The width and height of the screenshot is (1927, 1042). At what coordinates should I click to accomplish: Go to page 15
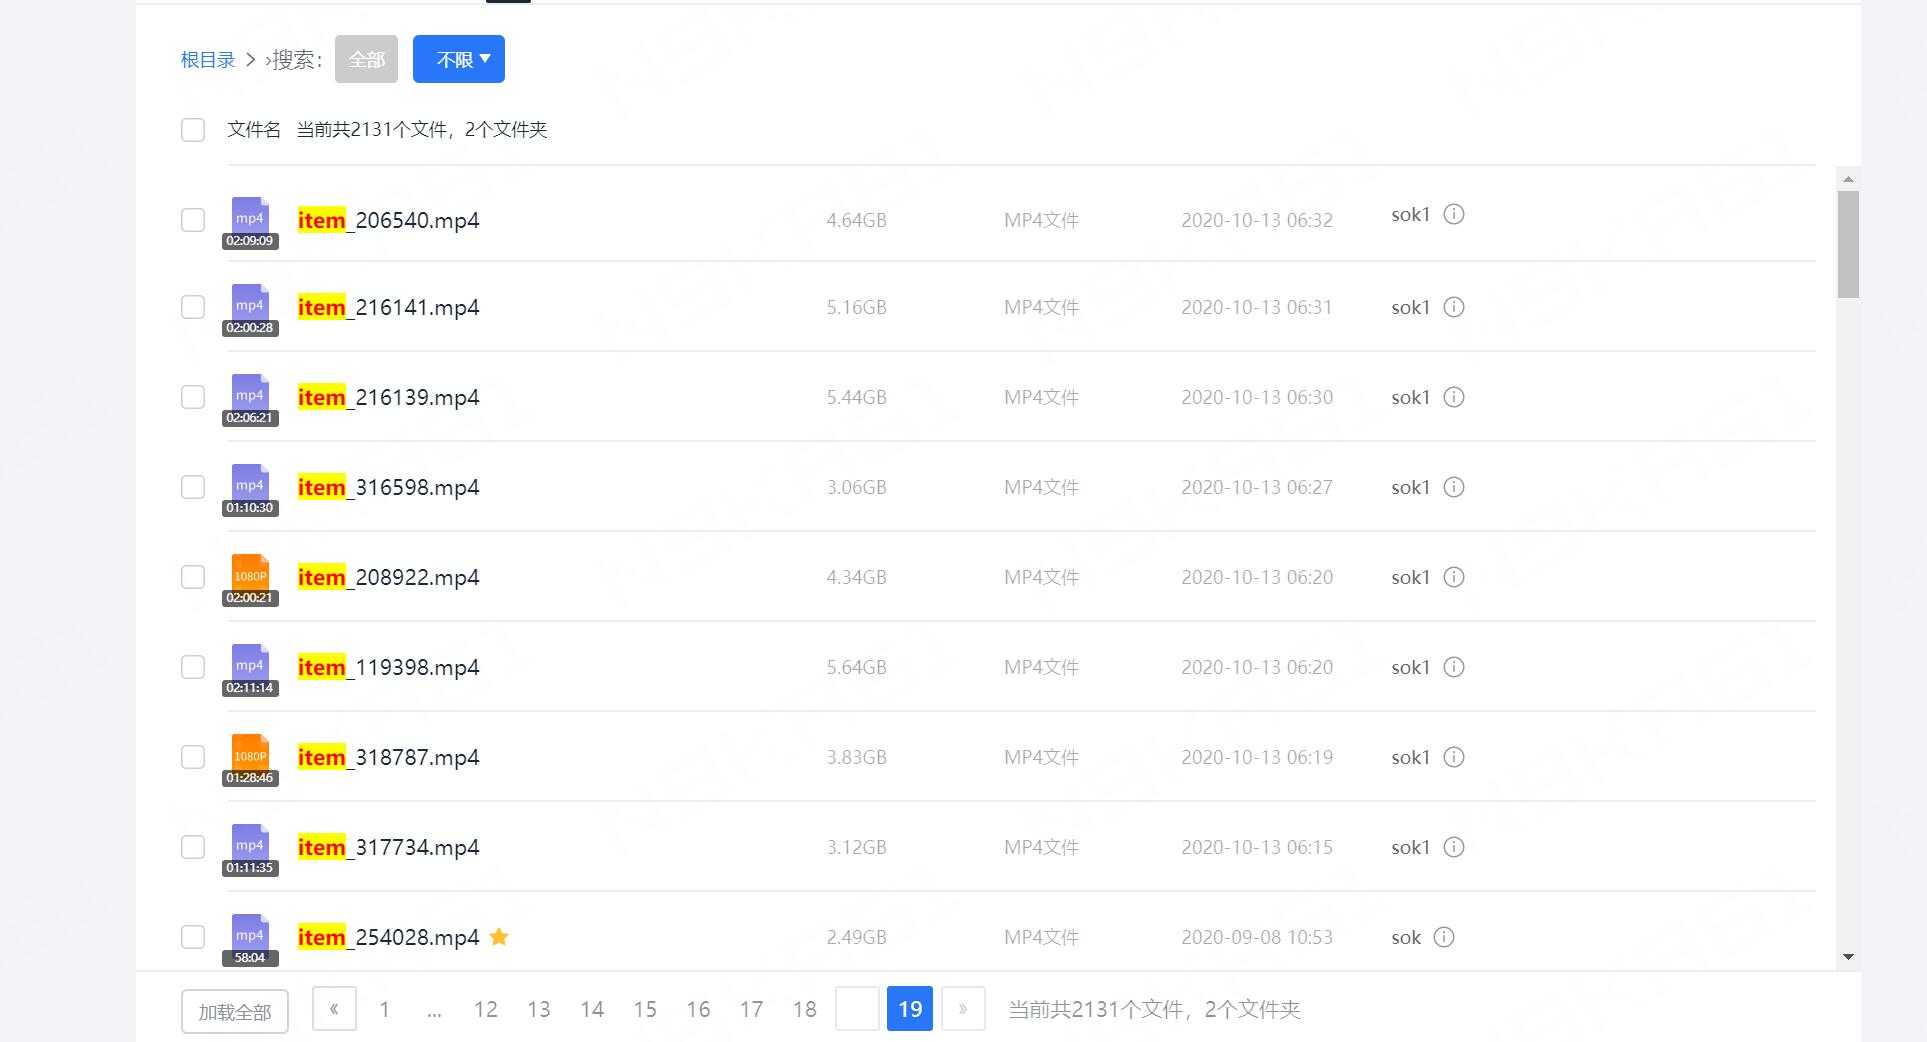645,1010
